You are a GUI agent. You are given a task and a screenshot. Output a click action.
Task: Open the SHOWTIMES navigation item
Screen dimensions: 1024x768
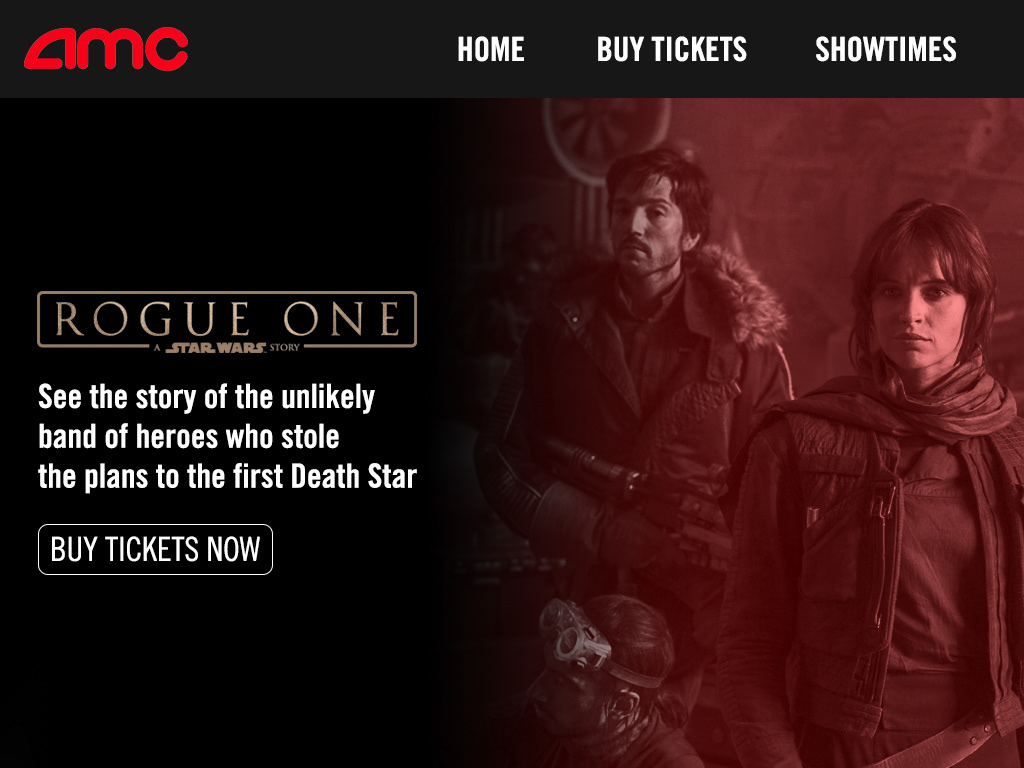886,50
